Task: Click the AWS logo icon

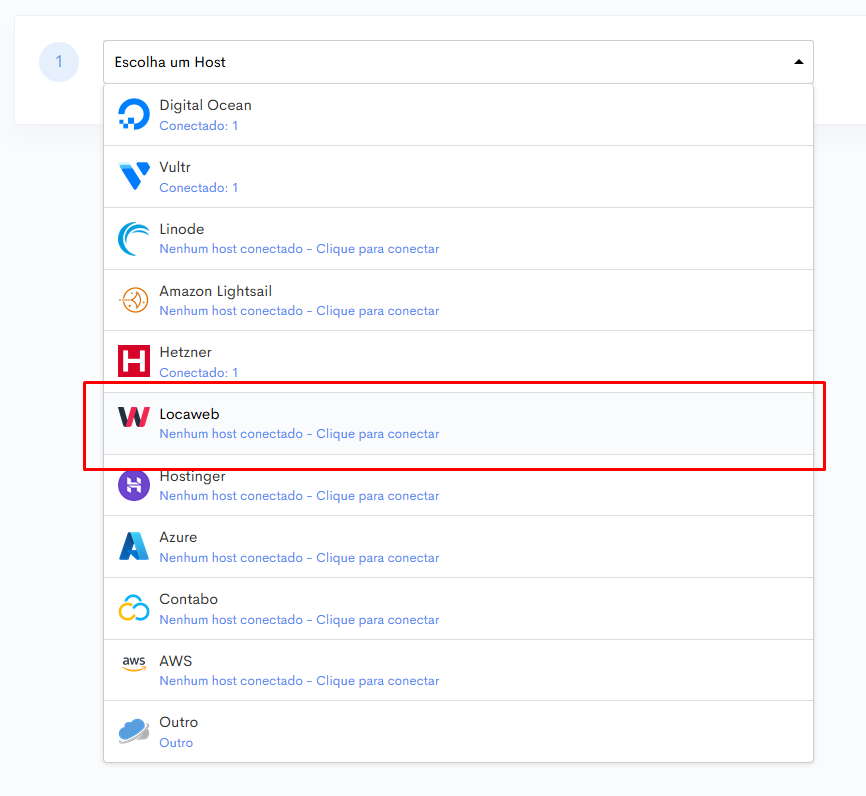Action: click(134, 663)
